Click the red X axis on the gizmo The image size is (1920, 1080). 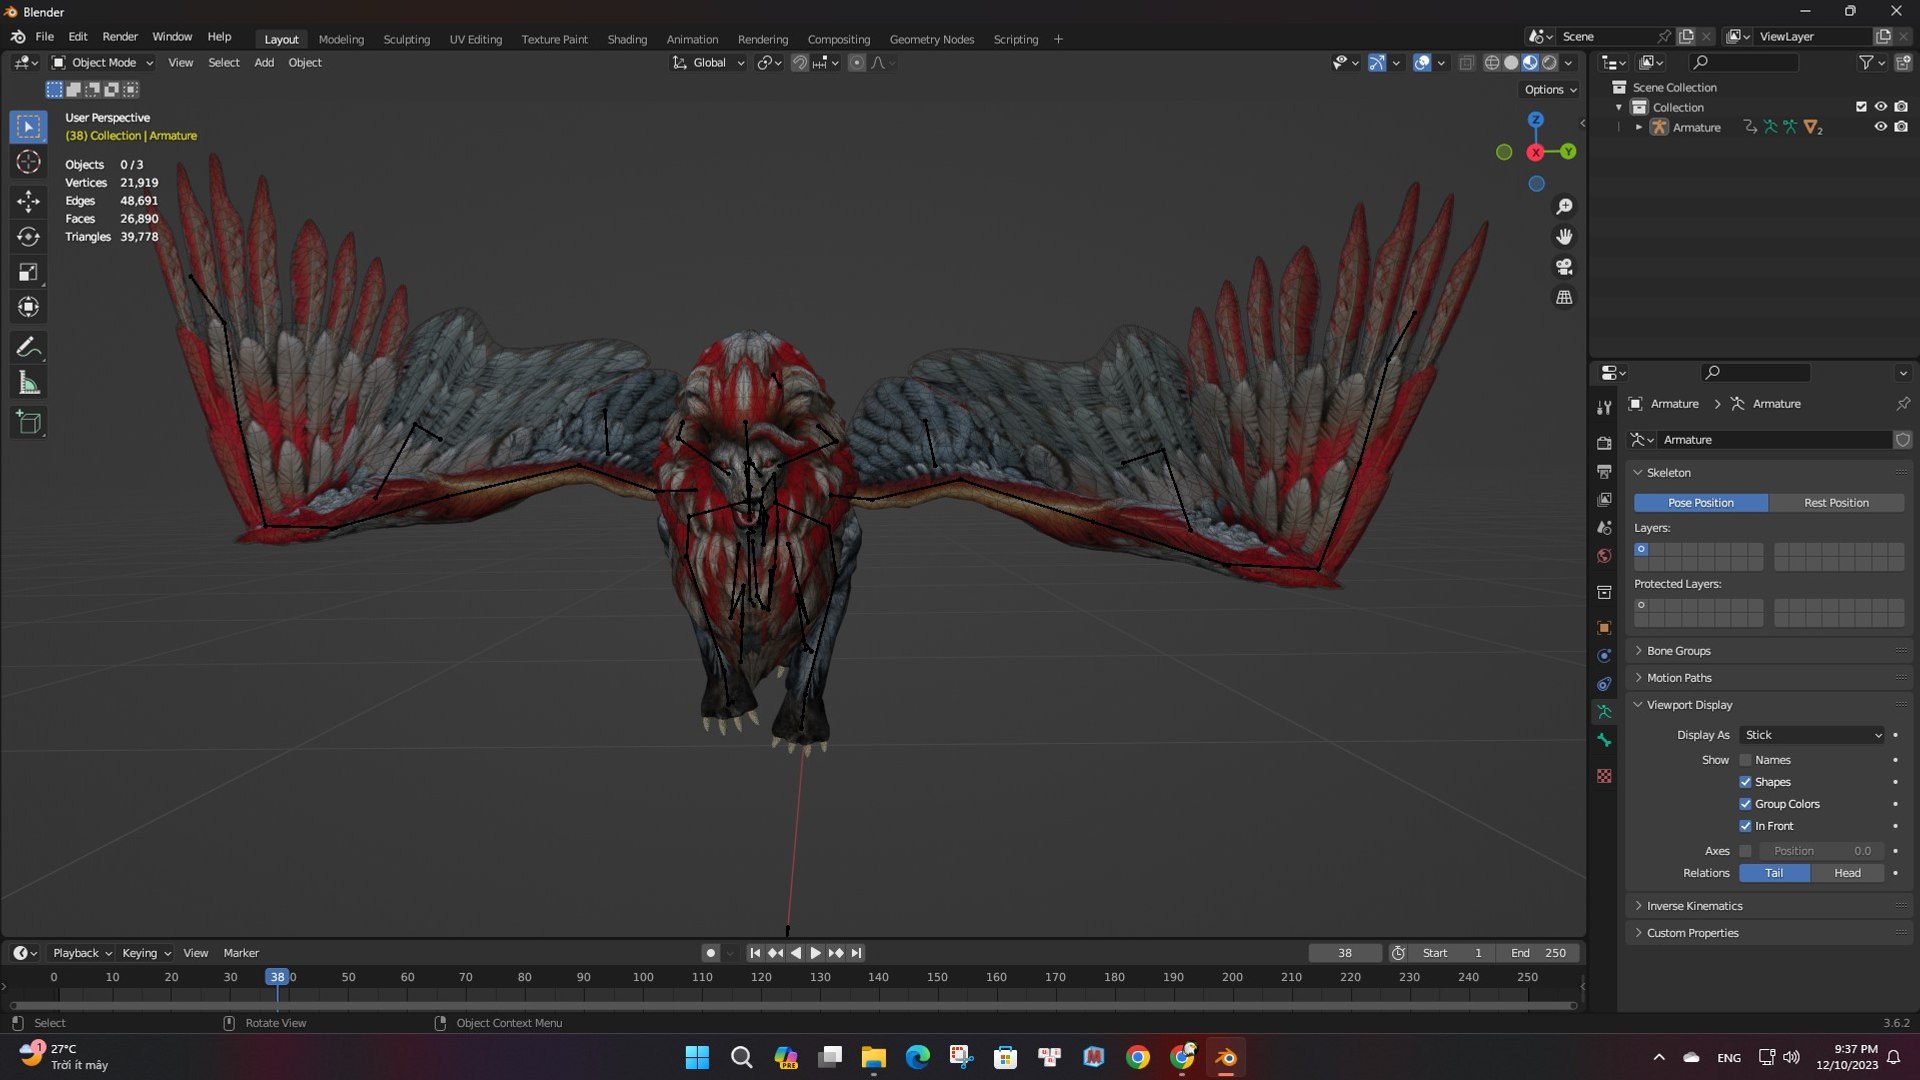point(1535,153)
